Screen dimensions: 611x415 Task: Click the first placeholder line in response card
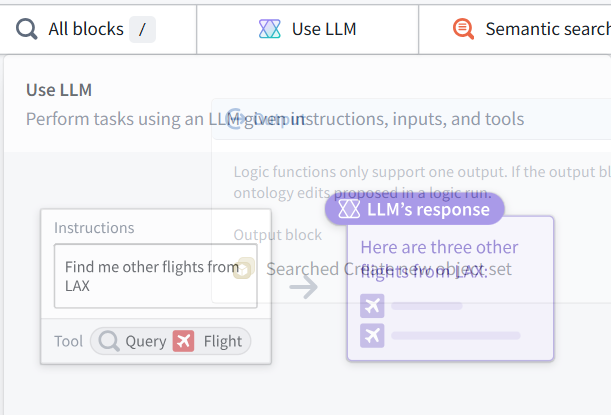[427, 306]
